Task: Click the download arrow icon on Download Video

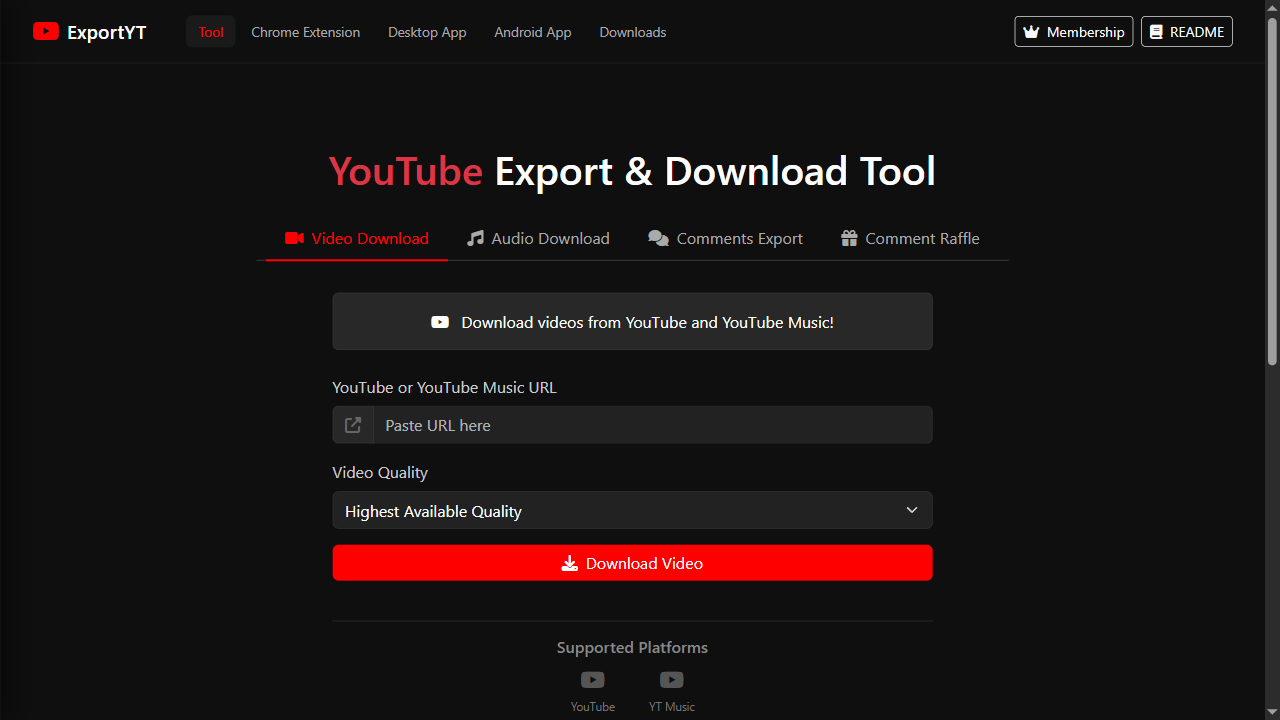Action: click(x=570, y=563)
